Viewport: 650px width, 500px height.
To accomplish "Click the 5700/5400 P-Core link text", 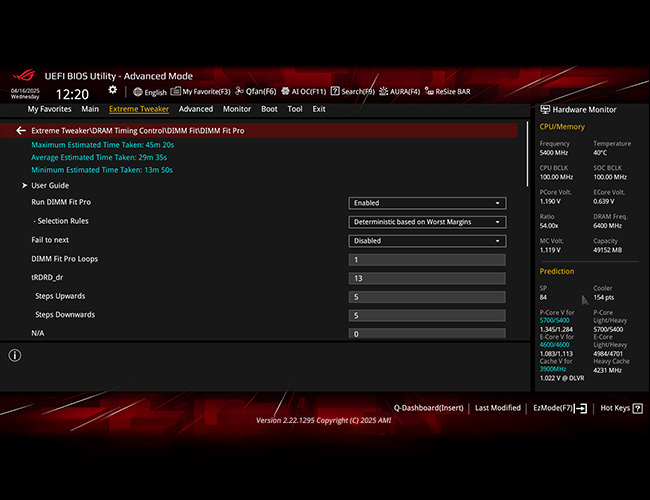I will (554, 320).
